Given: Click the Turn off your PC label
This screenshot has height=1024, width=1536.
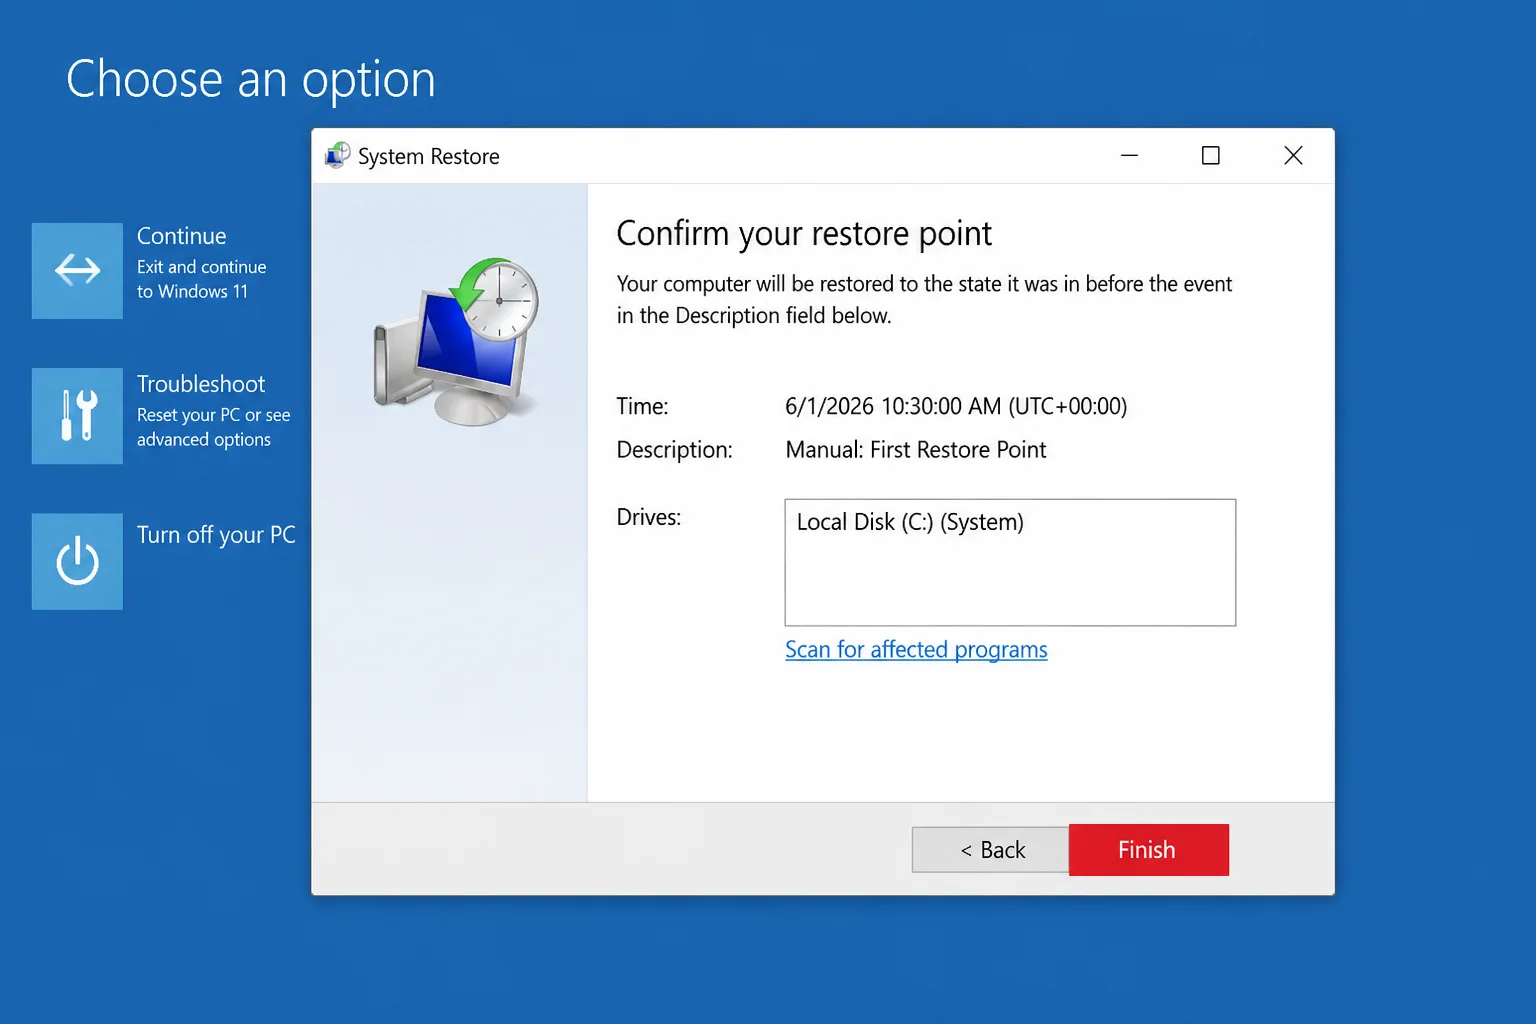Looking at the screenshot, I should pos(216,535).
